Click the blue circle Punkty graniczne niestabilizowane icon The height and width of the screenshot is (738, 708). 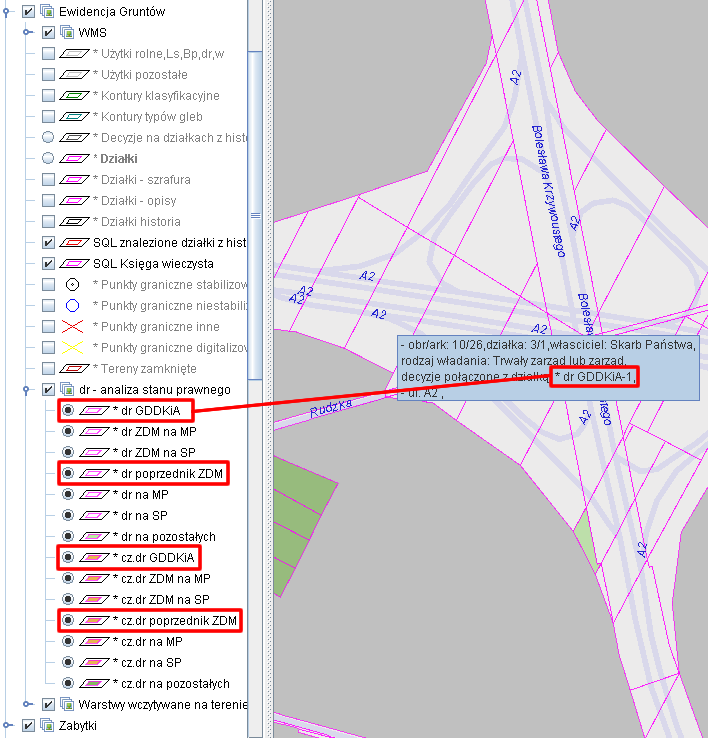(72, 306)
